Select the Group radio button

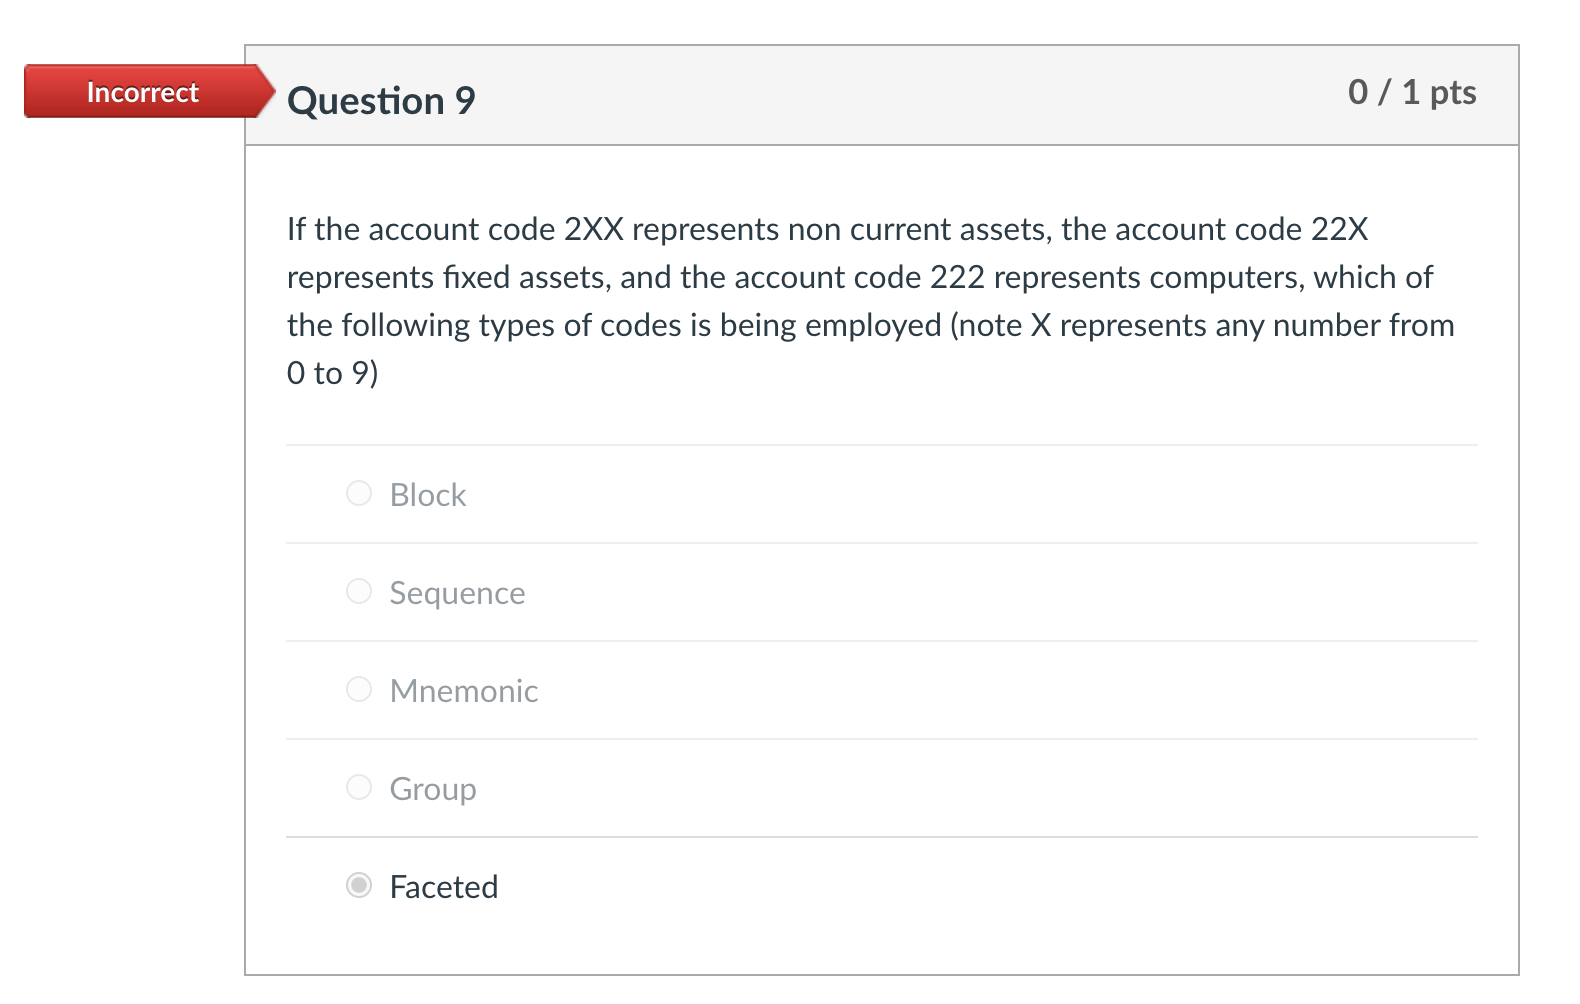click(358, 787)
